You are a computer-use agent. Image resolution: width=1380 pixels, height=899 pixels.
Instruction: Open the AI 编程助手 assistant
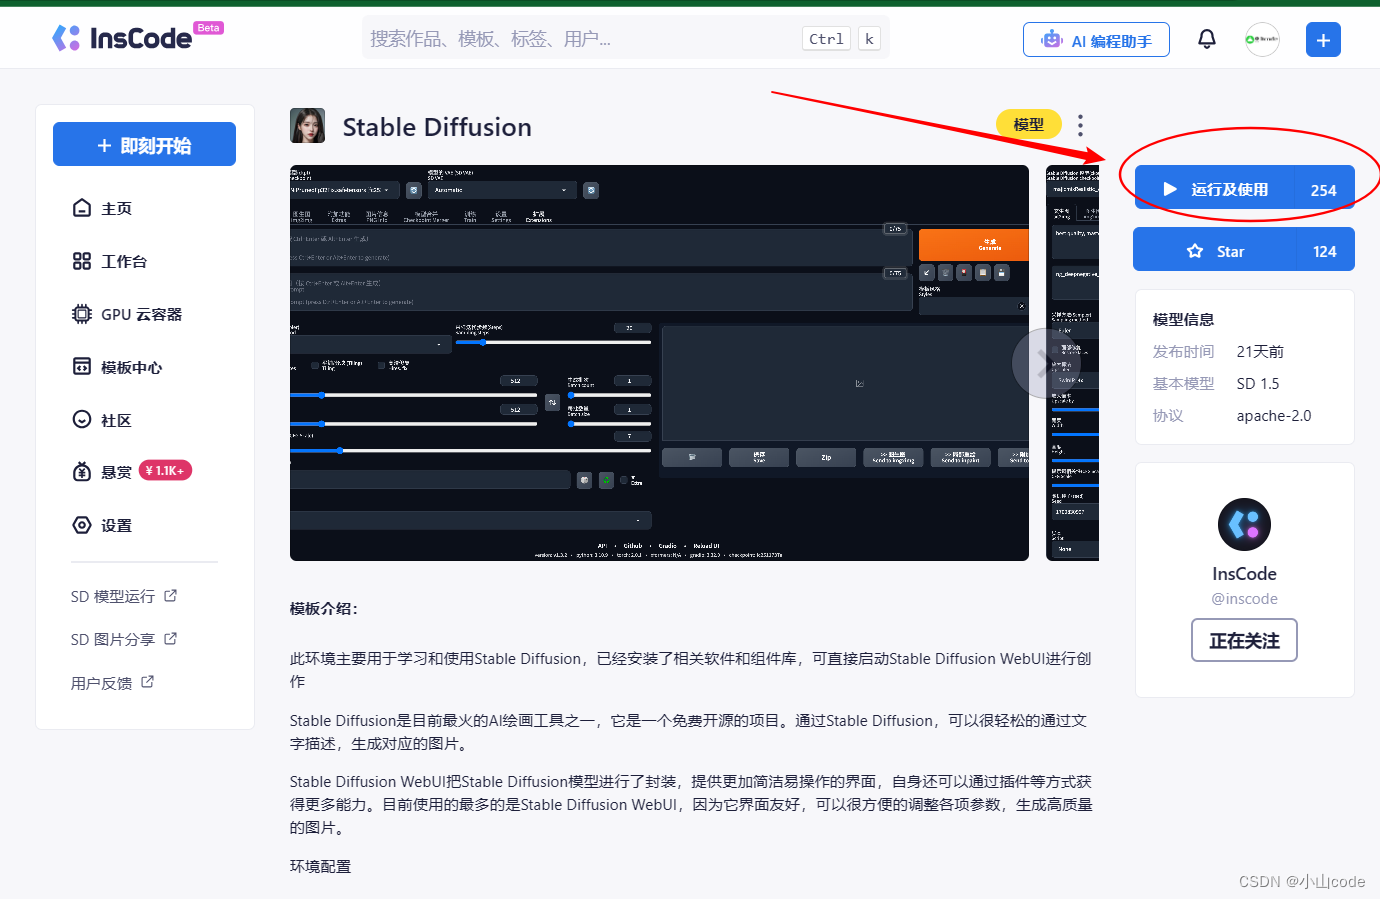click(x=1096, y=40)
